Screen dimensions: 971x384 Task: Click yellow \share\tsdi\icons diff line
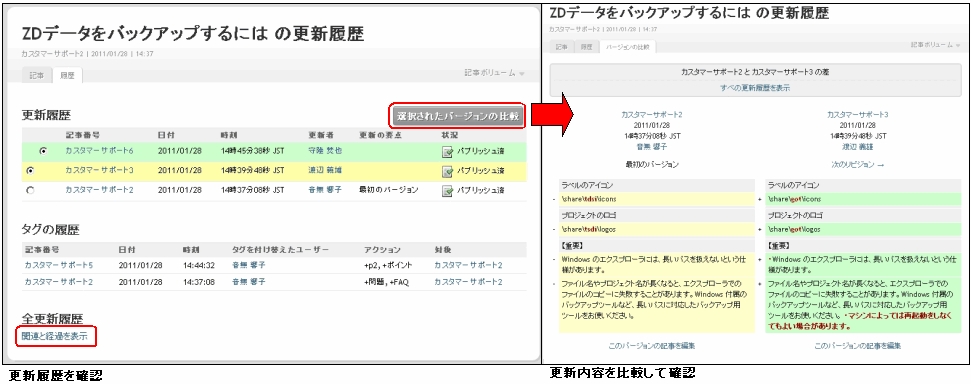656,199
